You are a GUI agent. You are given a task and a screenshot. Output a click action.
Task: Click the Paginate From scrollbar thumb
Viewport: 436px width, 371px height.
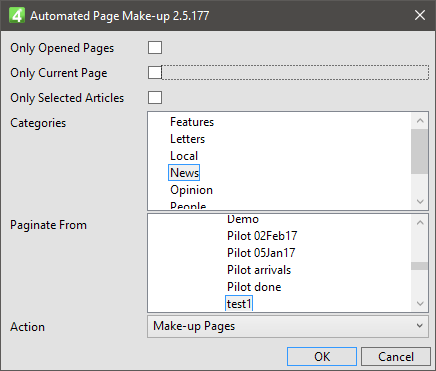(419, 266)
